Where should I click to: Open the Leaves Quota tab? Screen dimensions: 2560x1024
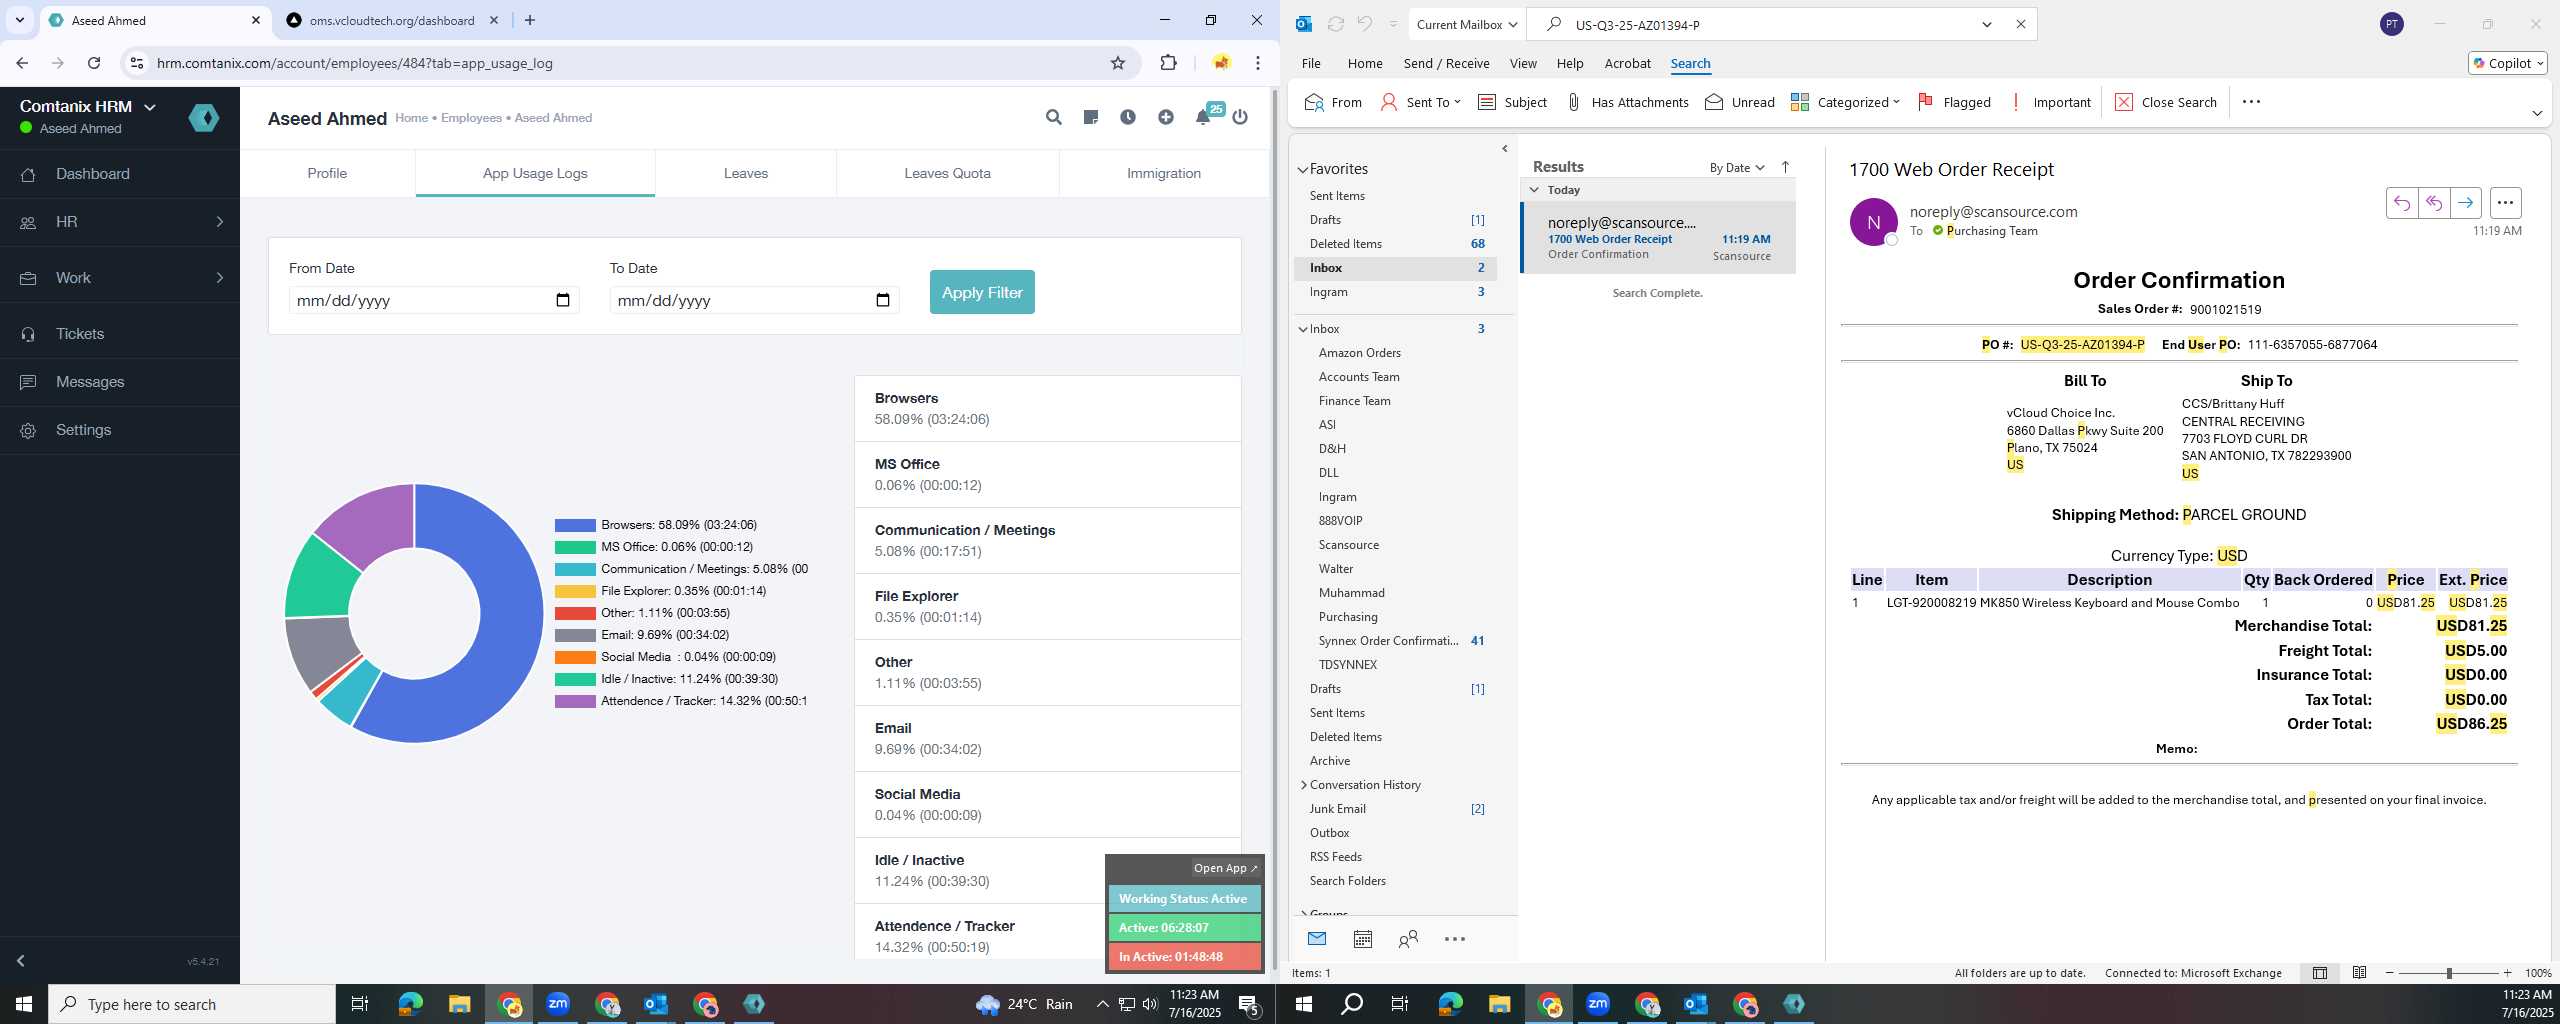click(947, 173)
